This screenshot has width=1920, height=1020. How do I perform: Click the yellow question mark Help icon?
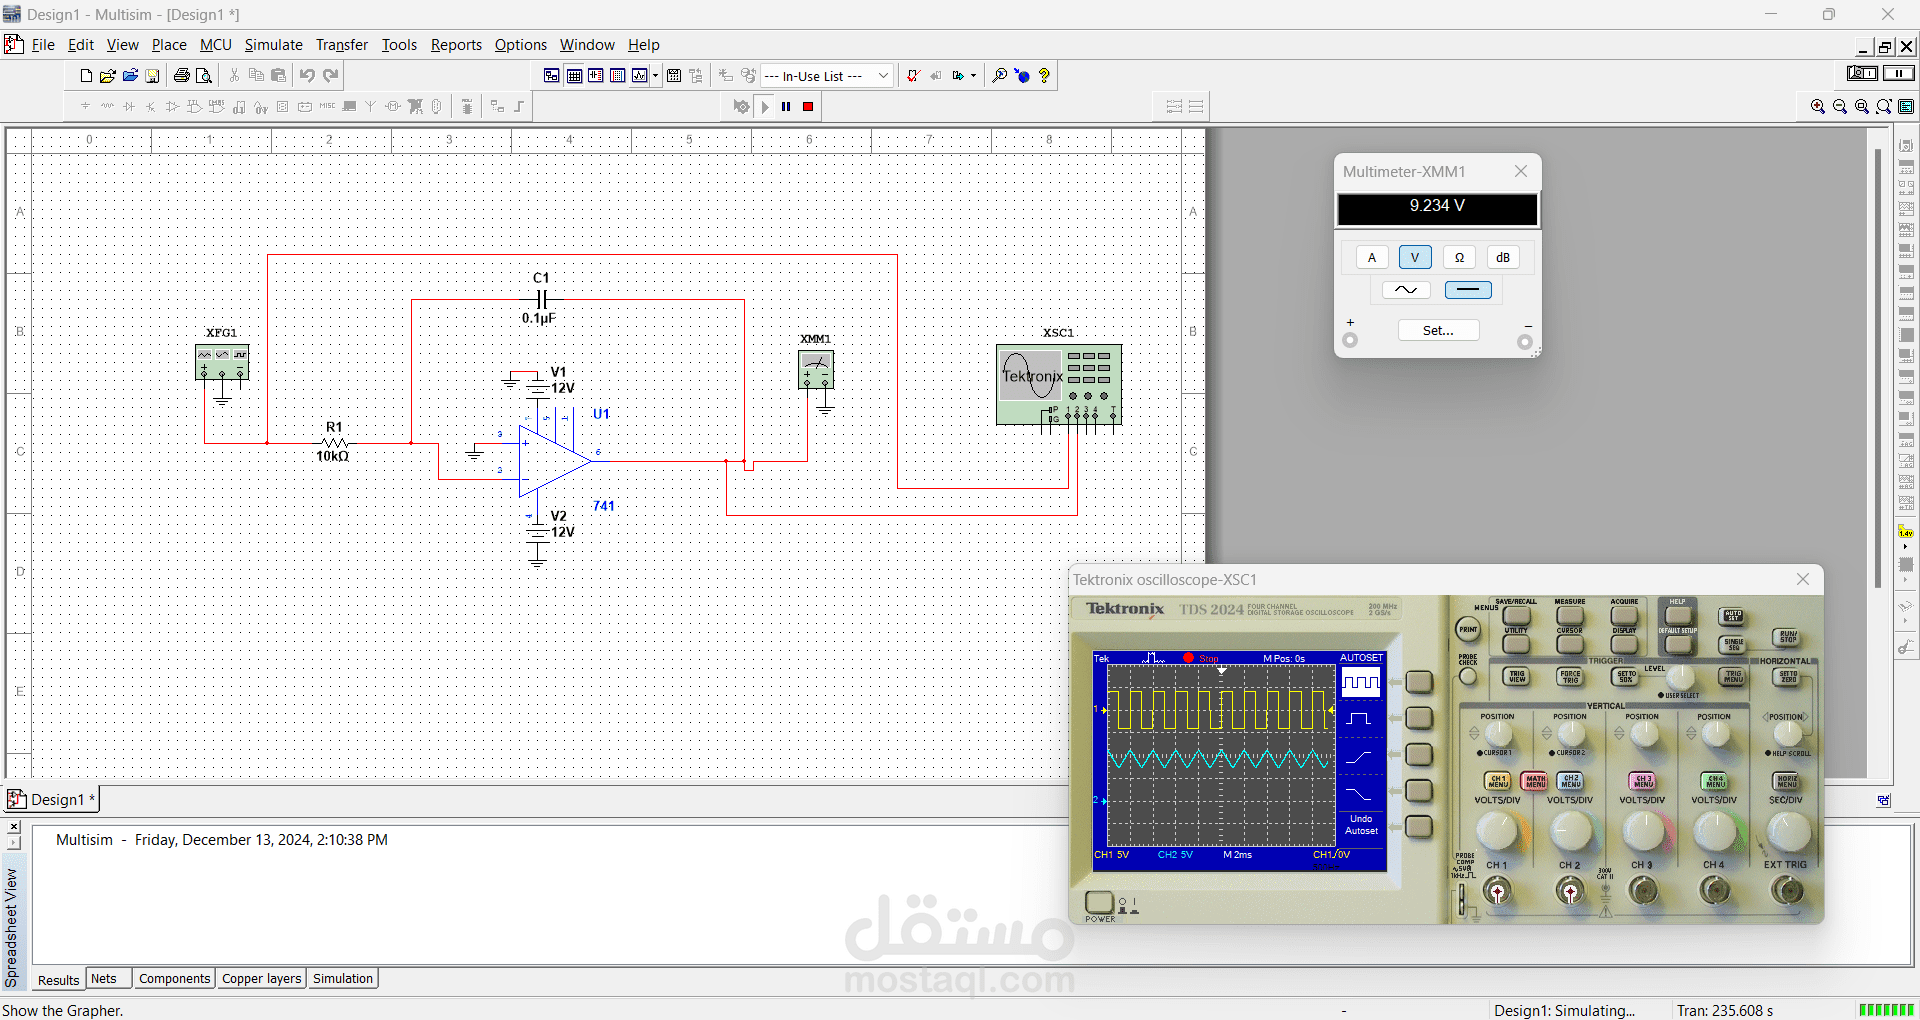click(1044, 76)
